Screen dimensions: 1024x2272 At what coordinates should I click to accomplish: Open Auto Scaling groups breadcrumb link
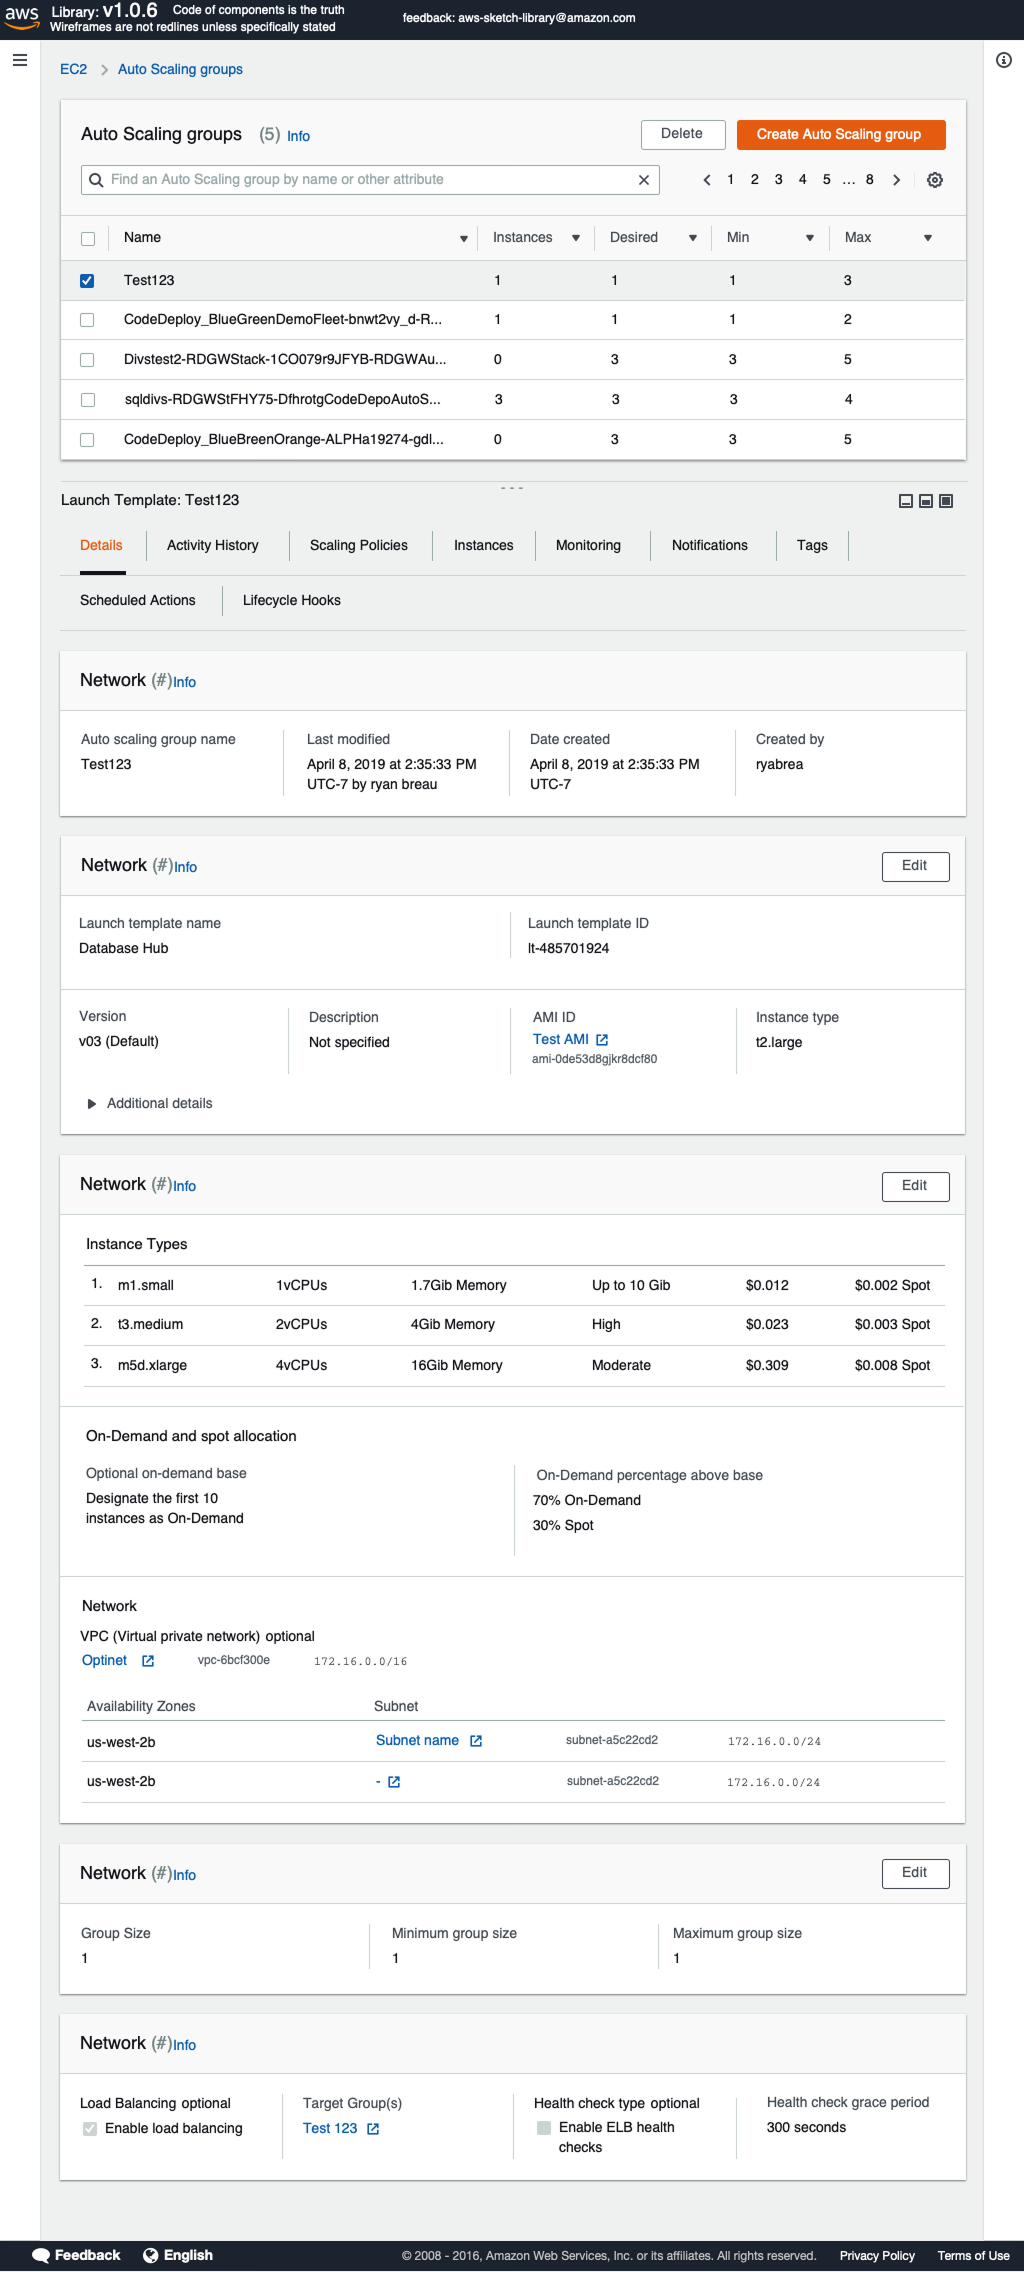tap(181, 70)
